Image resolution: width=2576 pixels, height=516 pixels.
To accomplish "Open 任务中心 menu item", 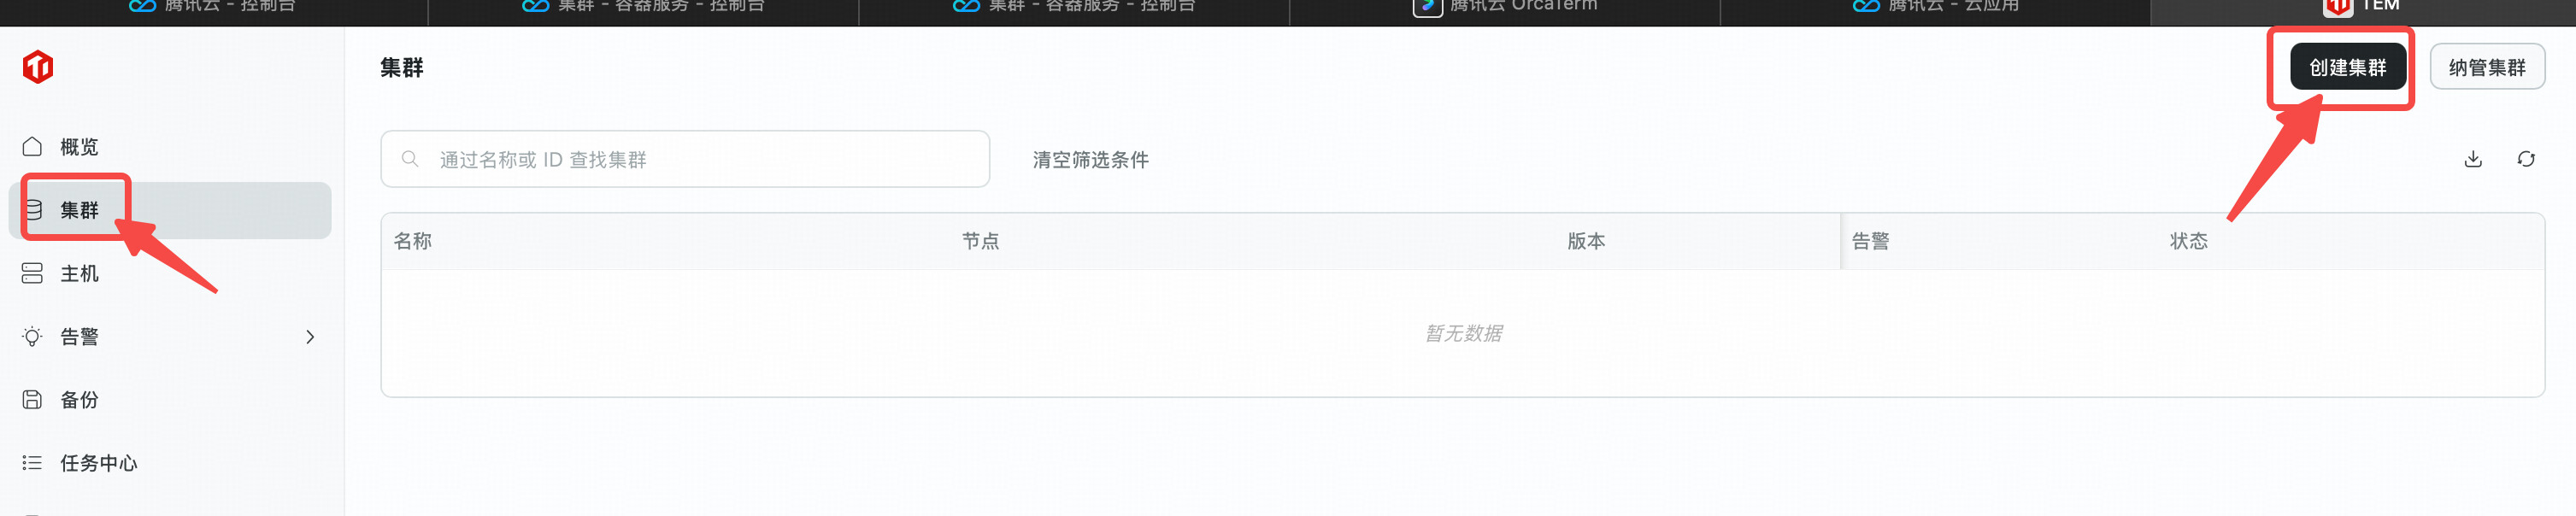I will 170,463.
